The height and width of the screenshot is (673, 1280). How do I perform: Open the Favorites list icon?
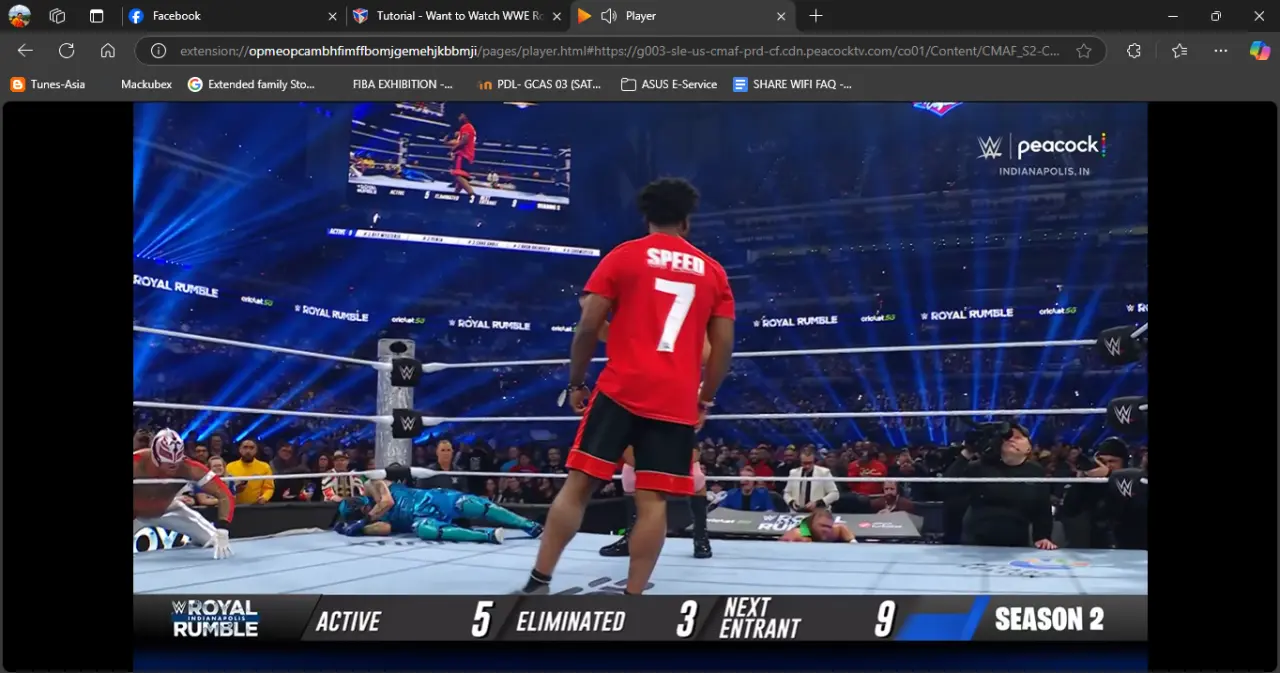point(1180,50)
